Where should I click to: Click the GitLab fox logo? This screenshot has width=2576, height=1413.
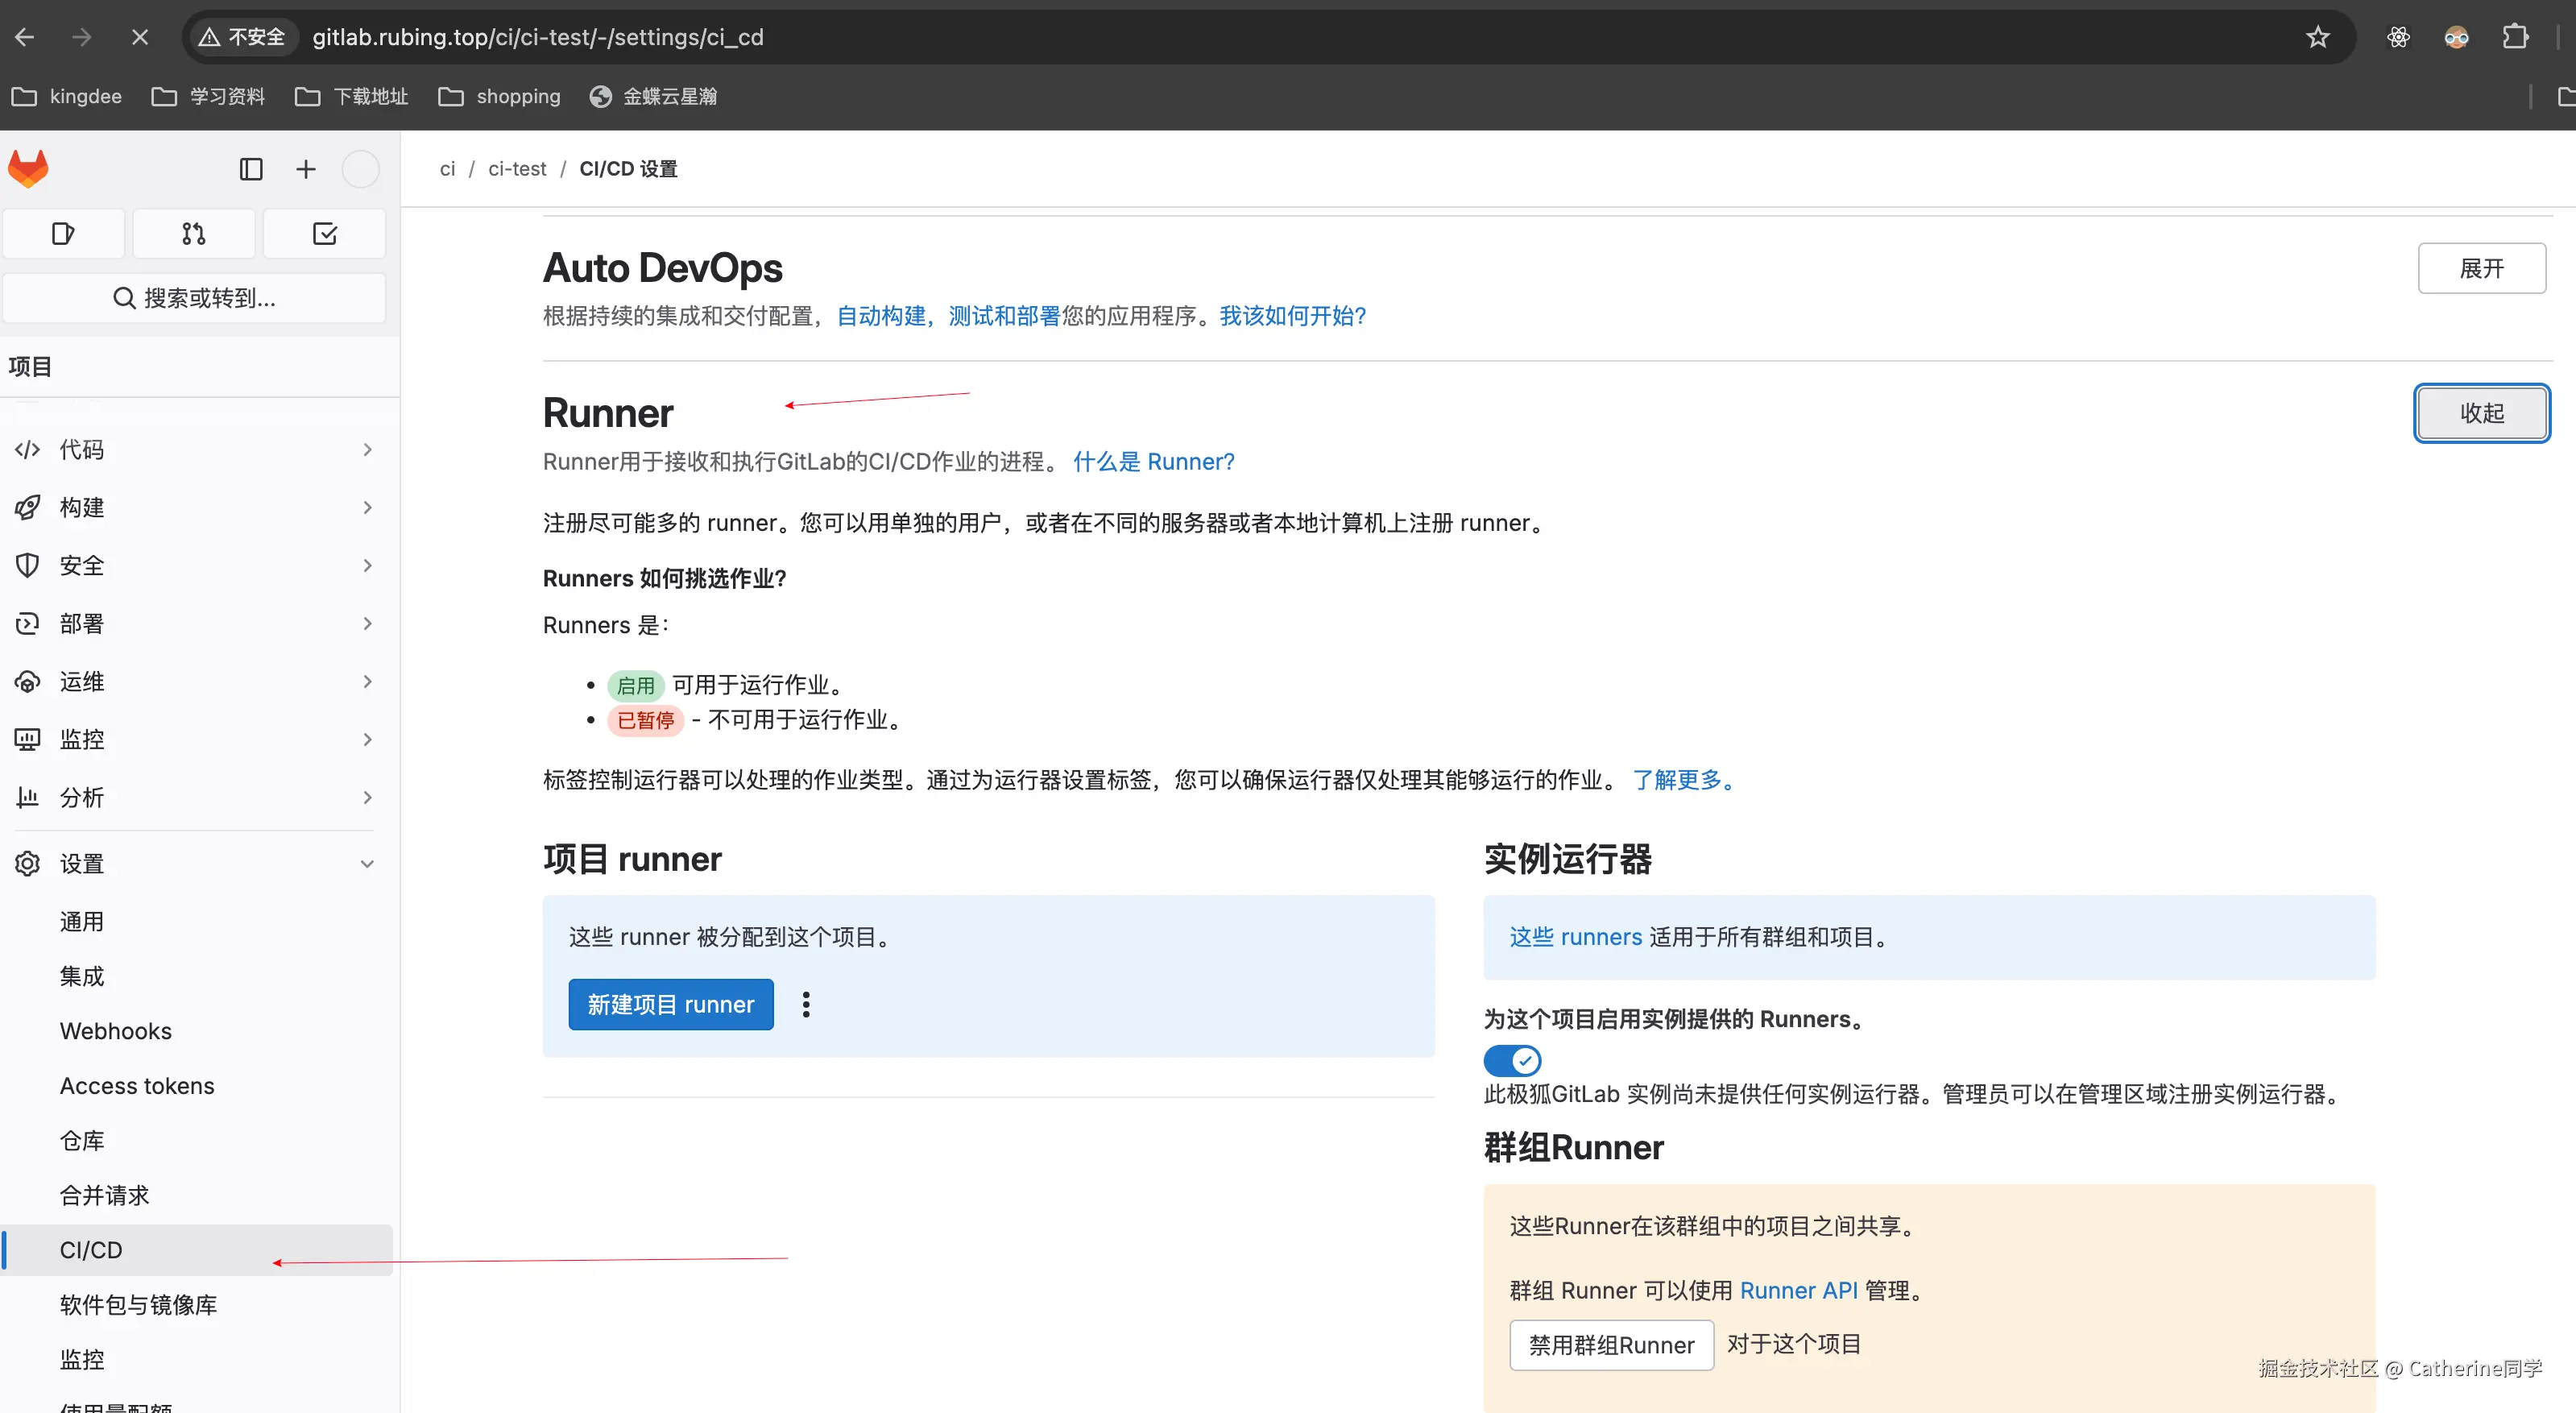[28, 168]
